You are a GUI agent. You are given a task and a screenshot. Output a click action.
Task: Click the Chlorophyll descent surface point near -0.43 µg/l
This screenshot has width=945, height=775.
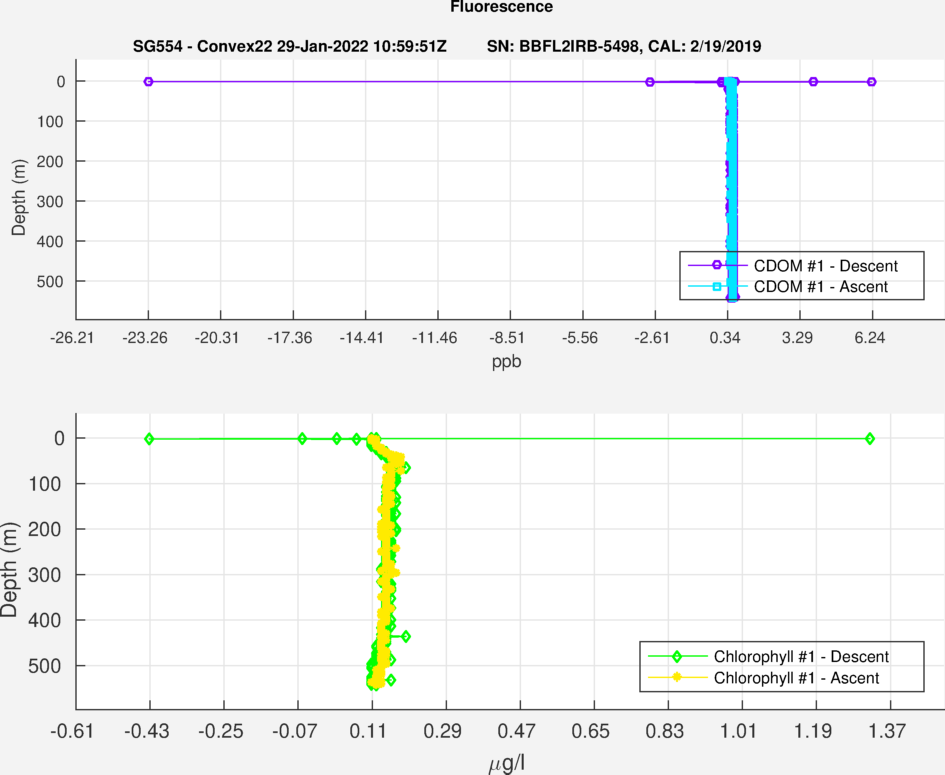pos(149,439)
